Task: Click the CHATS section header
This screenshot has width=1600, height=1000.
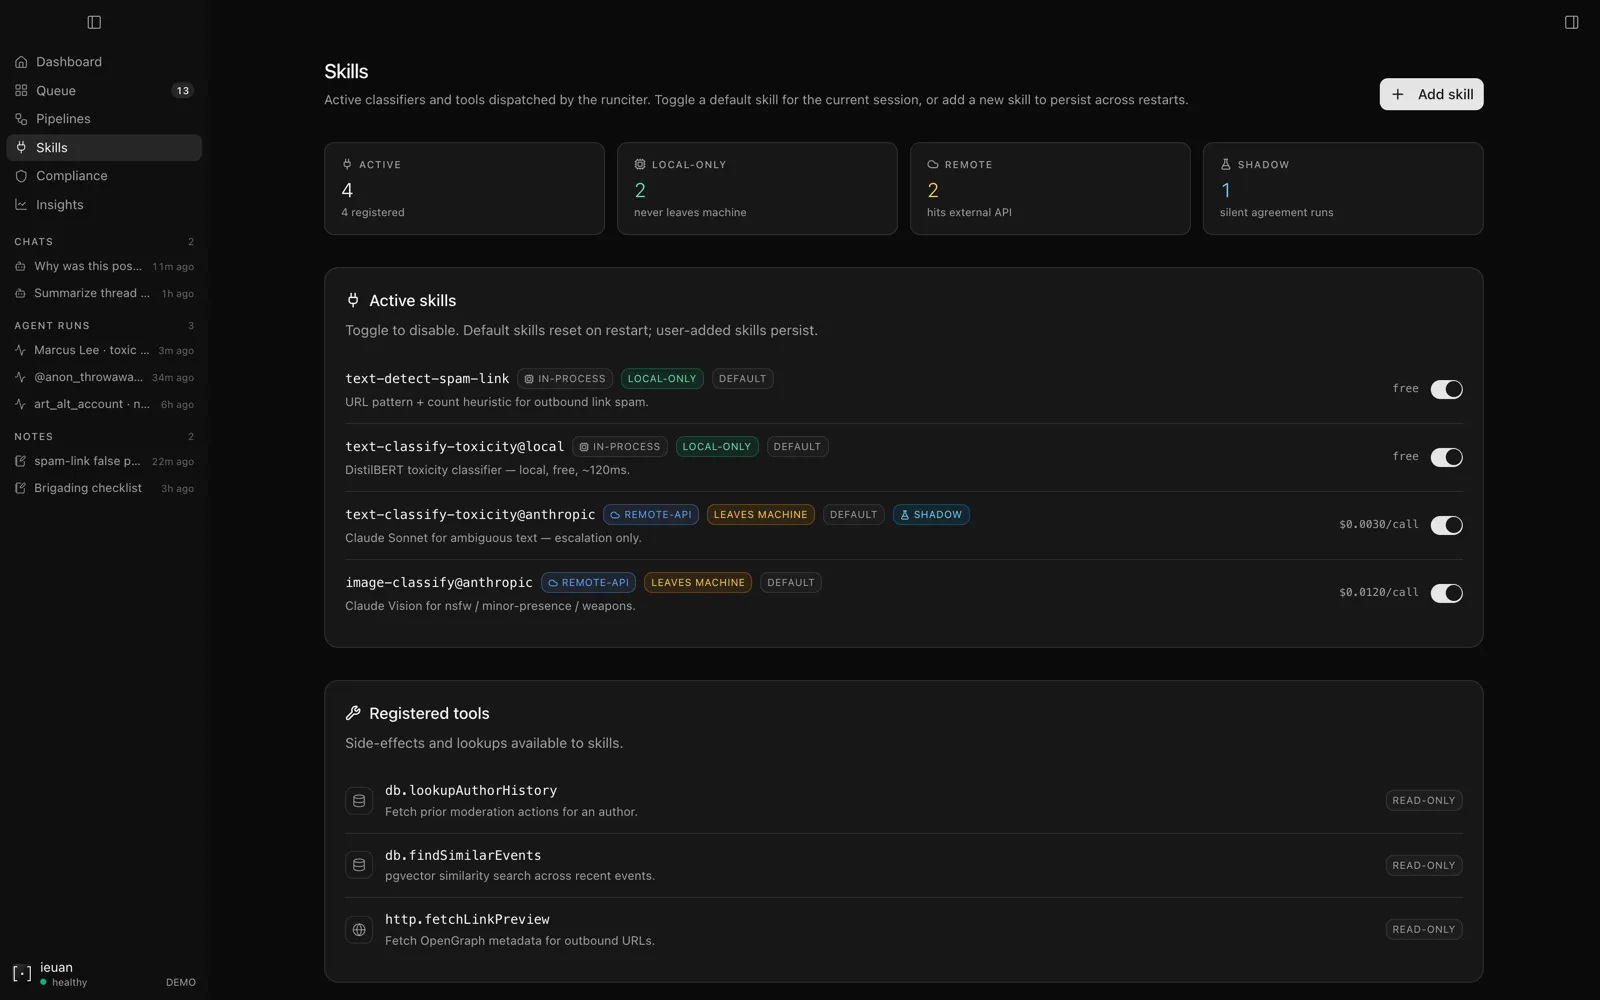Action: click(34, 242)
